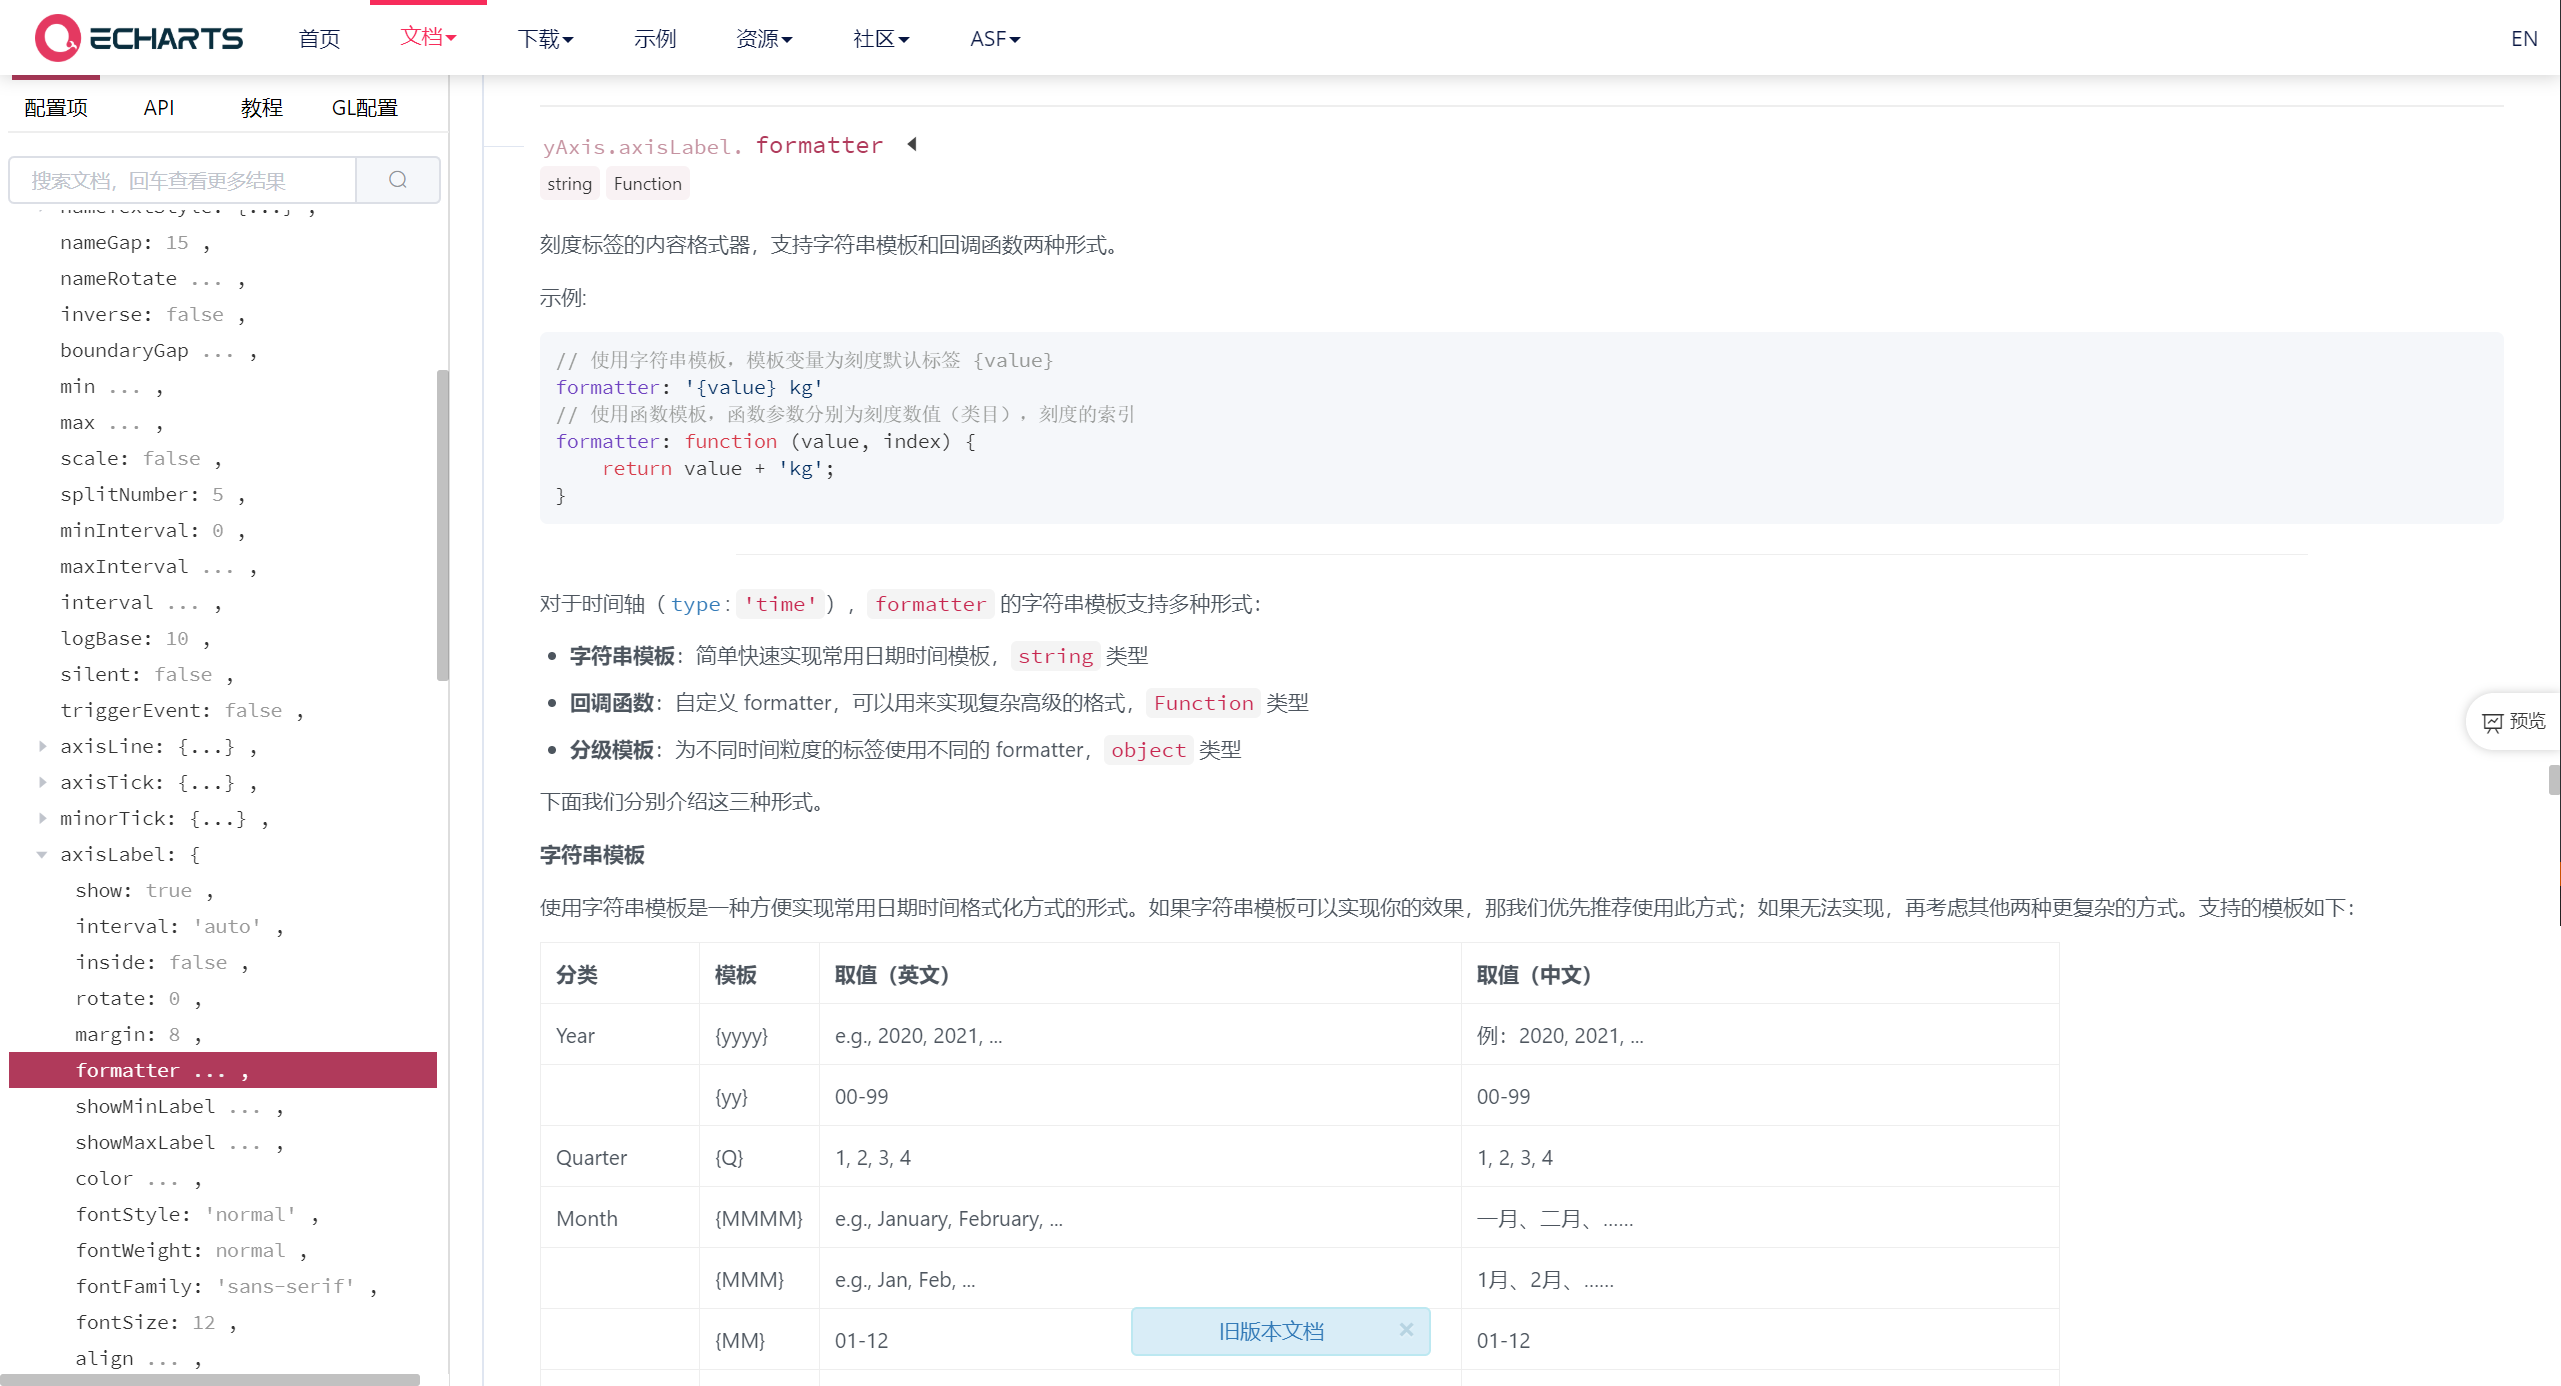The width and height of the screenshot is (2561, 1386).
Task: Expand the axisLine tree node
Action: [42, 746]
